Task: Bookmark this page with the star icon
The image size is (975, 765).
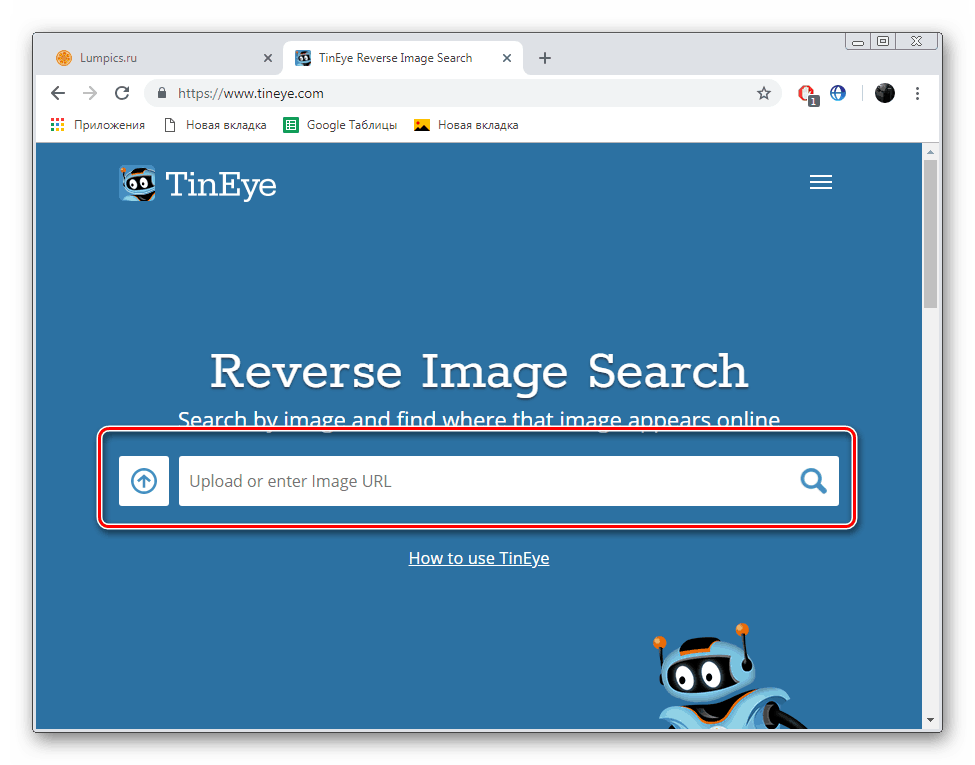Action: click(764, 93)
